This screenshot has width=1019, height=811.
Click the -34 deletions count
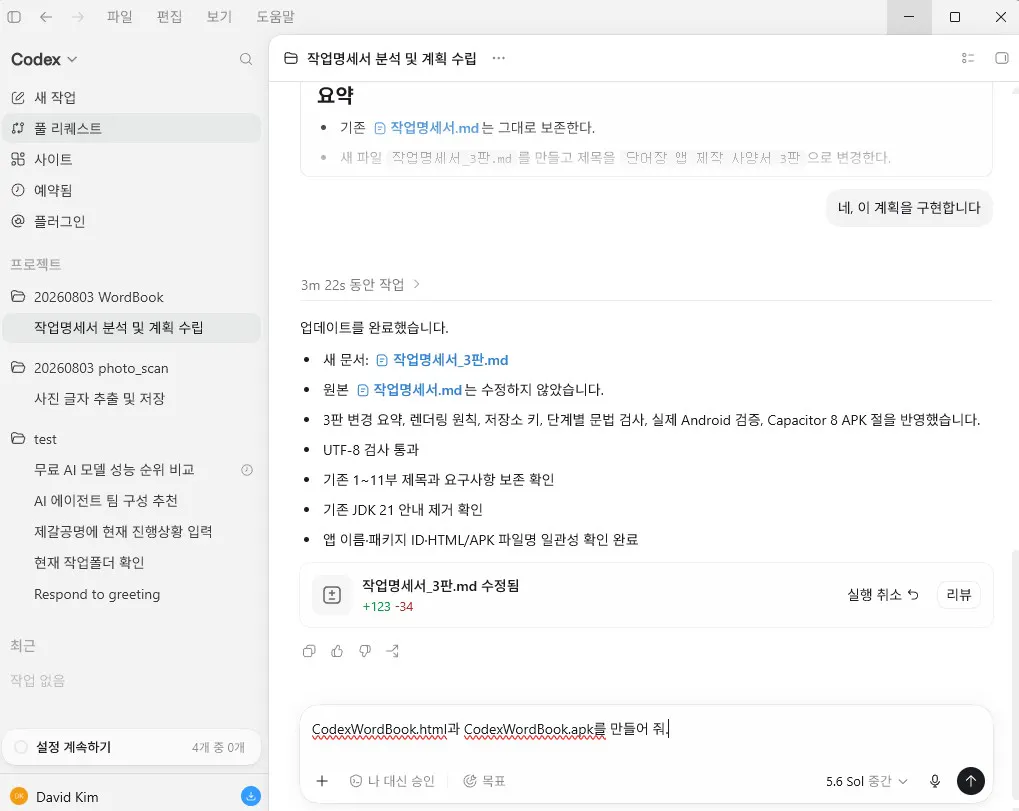pos(405,606)
